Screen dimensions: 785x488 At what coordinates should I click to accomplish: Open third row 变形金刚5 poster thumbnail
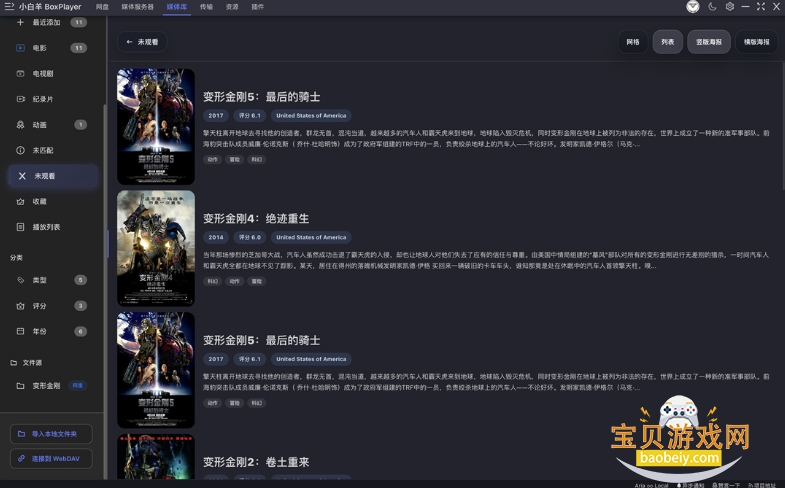tap(156, 370)
